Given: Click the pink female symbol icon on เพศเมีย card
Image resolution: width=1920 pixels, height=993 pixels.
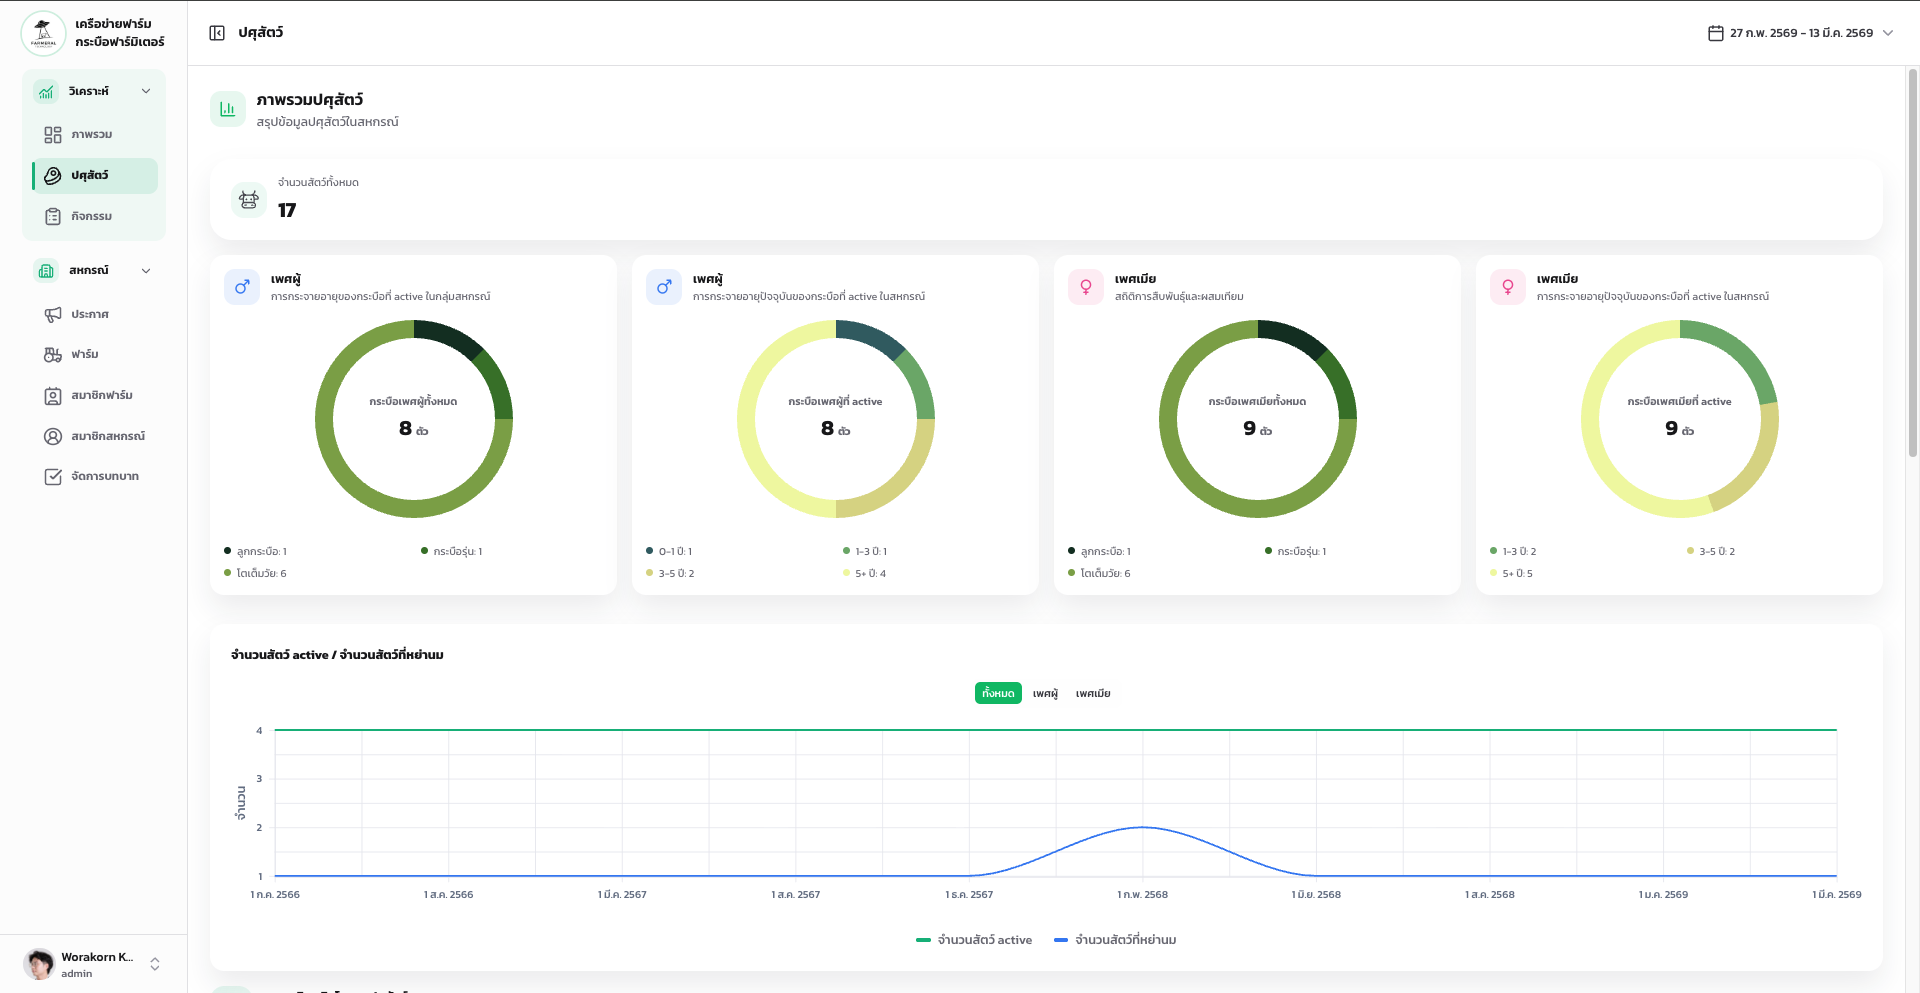Looking at the screenshot, I should [1085, 287].
